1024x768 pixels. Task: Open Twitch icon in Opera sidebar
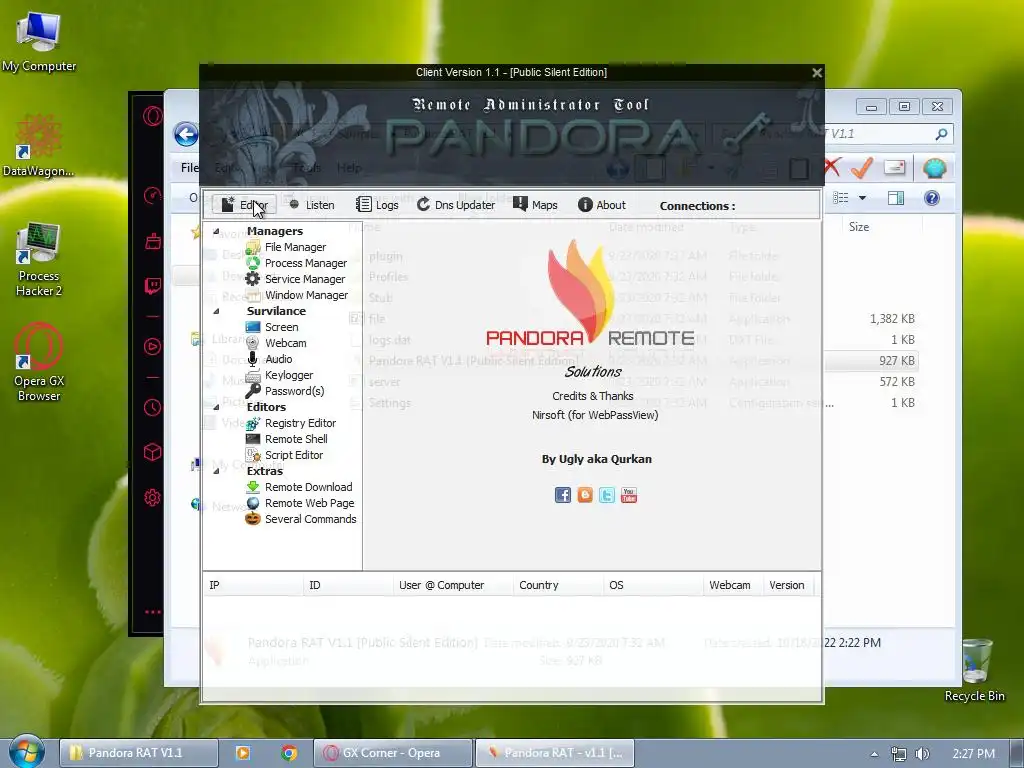pyautogui.click(x=153, y=285)
